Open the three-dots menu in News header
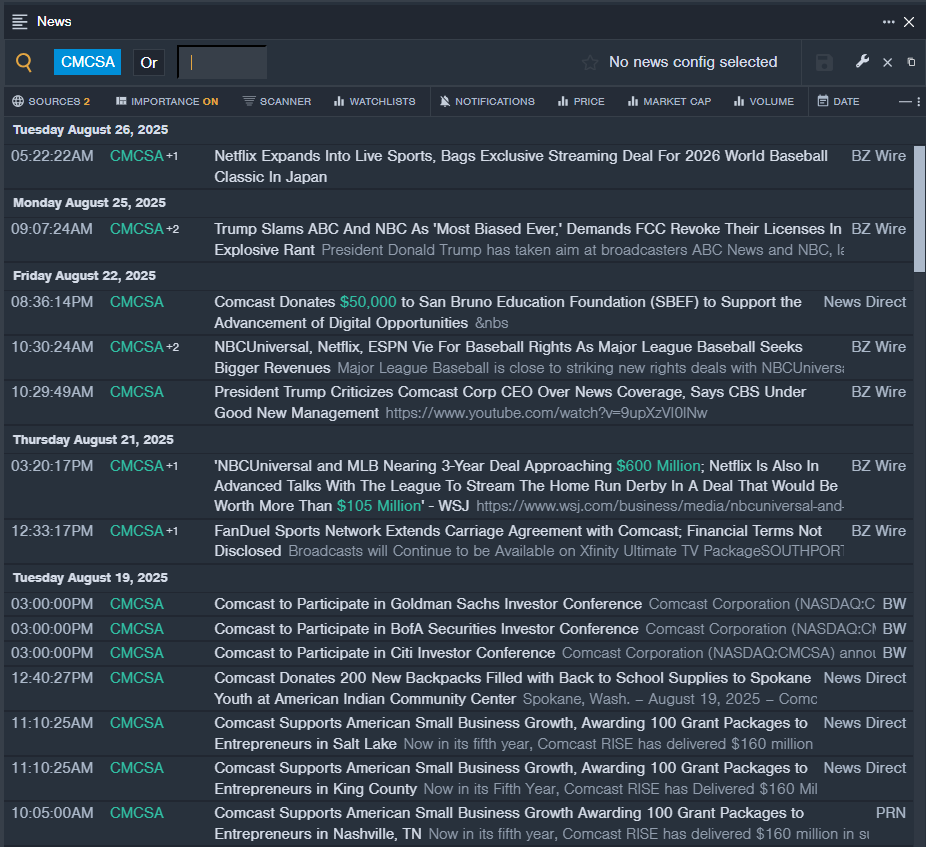 pos(888,22)
